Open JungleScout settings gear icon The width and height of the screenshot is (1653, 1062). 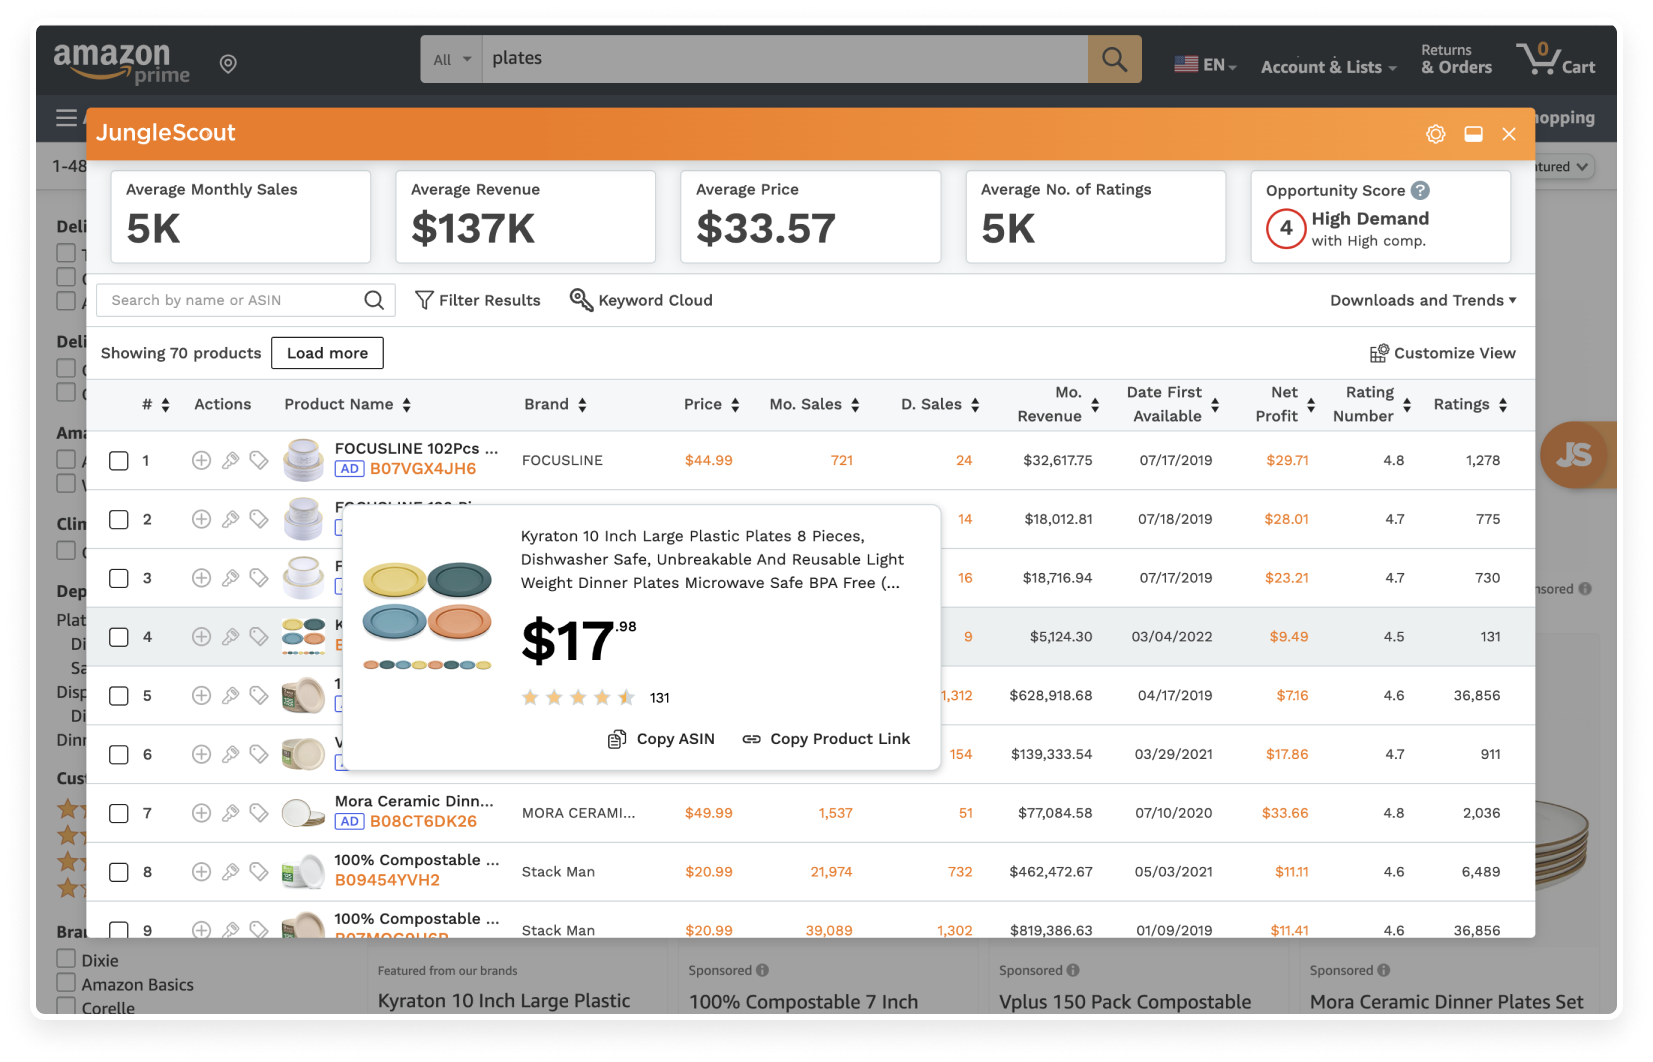click(1435, 134)
